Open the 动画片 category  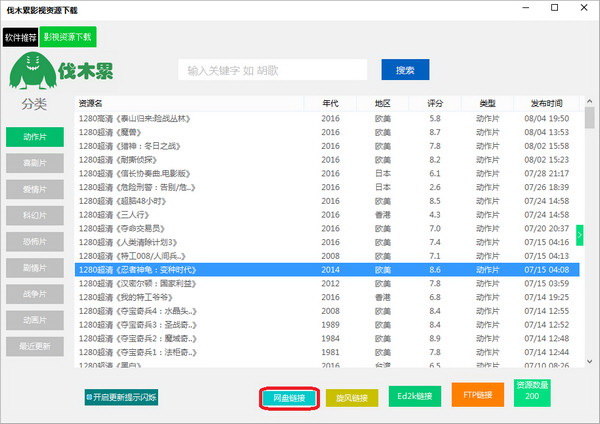coord(35,320)
